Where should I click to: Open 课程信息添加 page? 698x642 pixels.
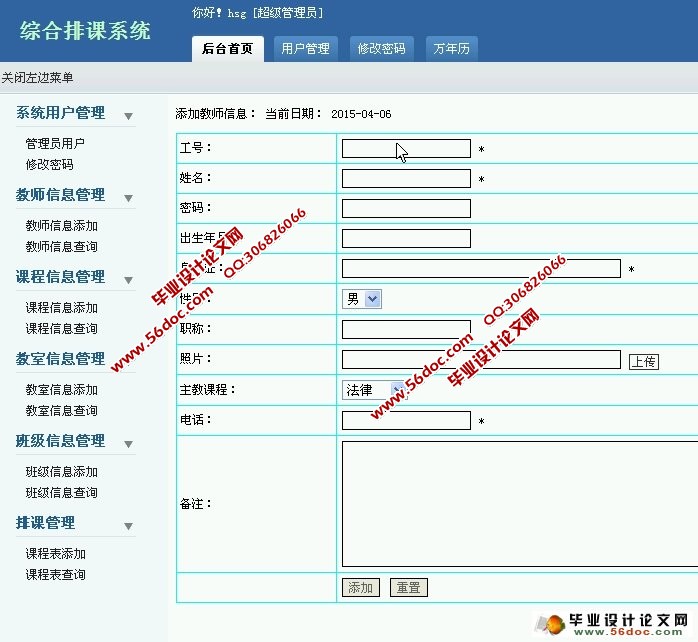[61, 308]
